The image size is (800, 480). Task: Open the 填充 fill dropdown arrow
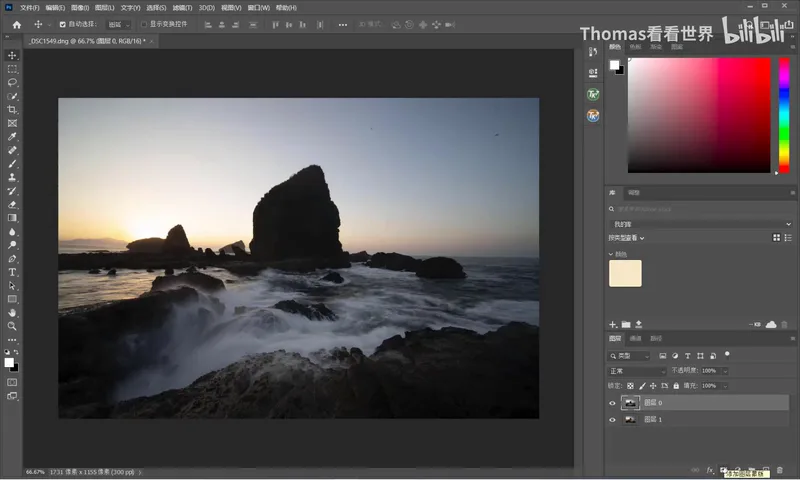725,386
